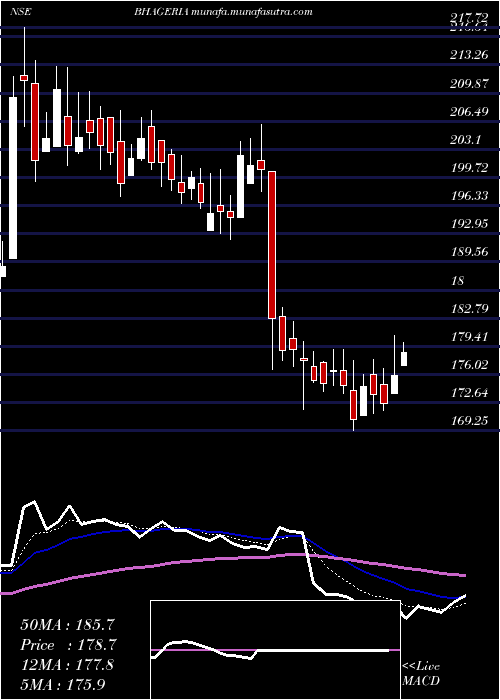The image size is (500, 700).
Task: Click the 182.79 price level label
Action: click(469, 308)
